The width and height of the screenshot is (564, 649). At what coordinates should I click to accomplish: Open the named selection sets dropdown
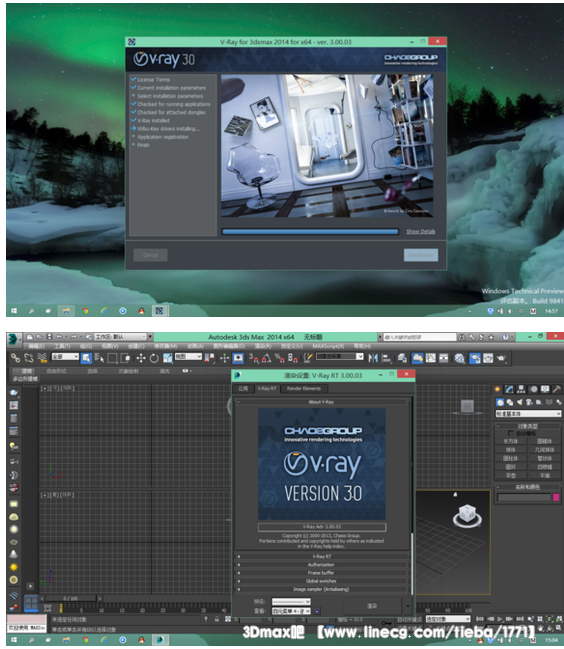pos(340,356)
